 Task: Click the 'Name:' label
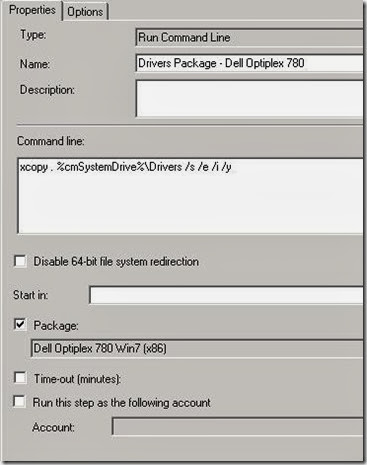tap(35, 64)
